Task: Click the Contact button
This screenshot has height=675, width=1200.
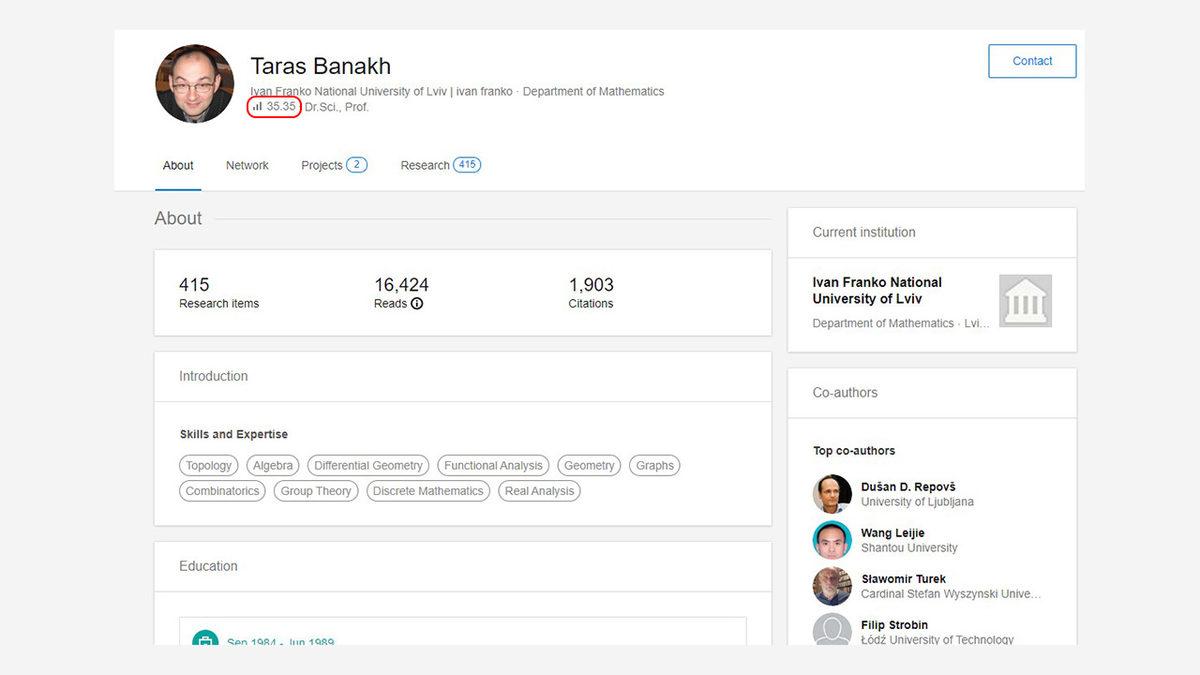Action: coord(1032,61)
